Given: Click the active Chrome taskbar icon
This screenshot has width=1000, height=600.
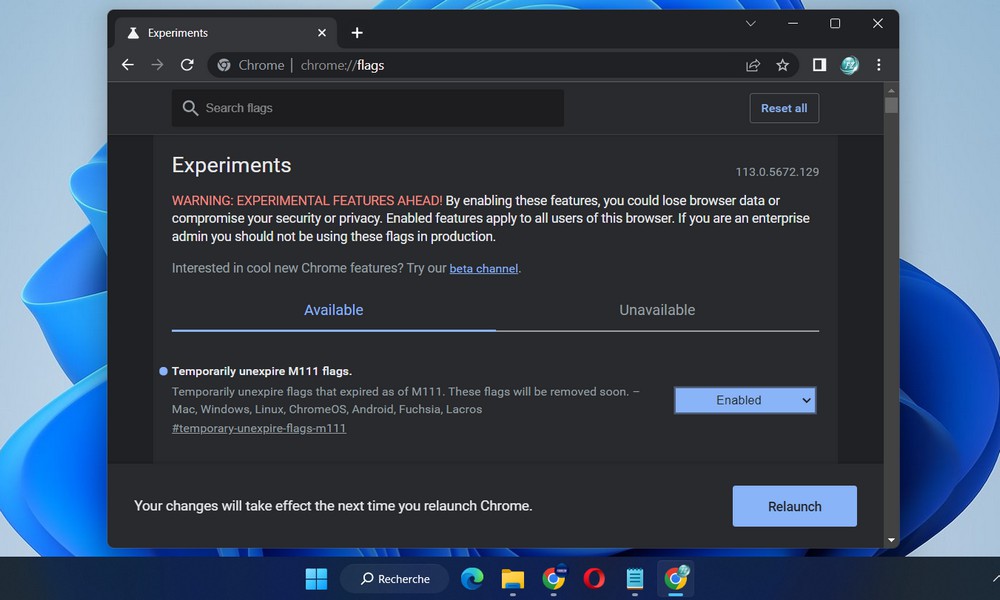Looking at the screenshot, I should (x=676, y=579).
